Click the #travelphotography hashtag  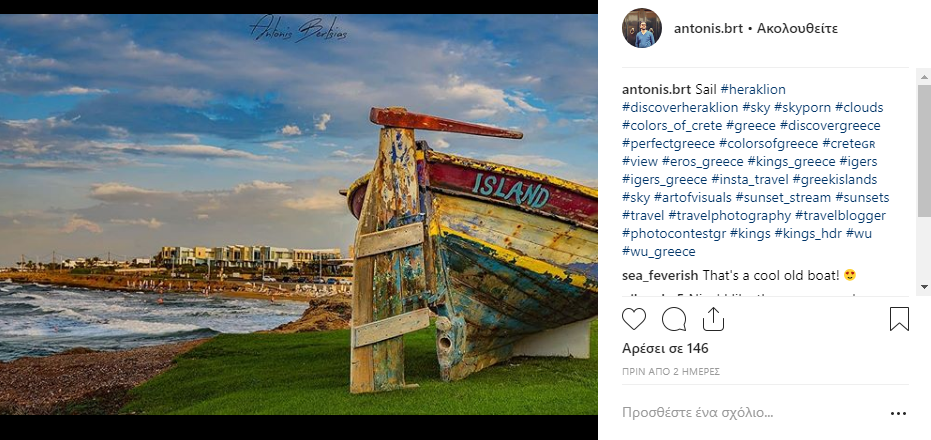click(x=730, y=216)
